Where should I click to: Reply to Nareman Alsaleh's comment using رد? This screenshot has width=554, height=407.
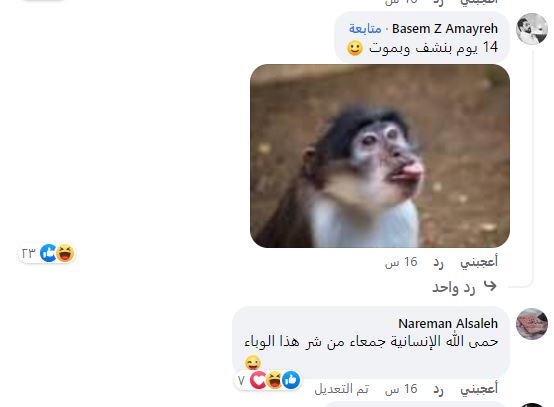(438, 389)
